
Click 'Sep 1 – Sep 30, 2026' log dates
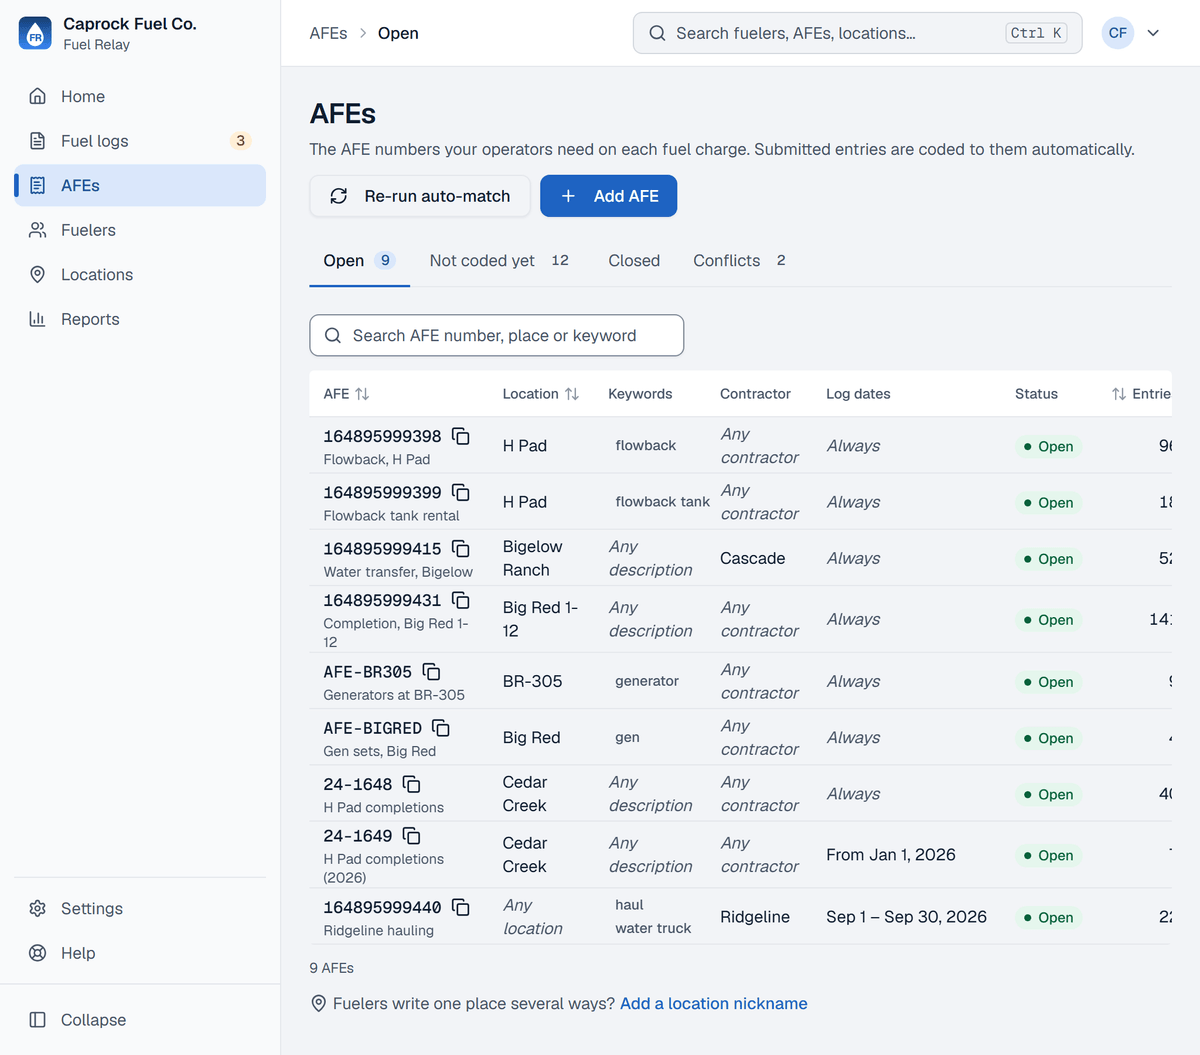[x=906, y=917]
